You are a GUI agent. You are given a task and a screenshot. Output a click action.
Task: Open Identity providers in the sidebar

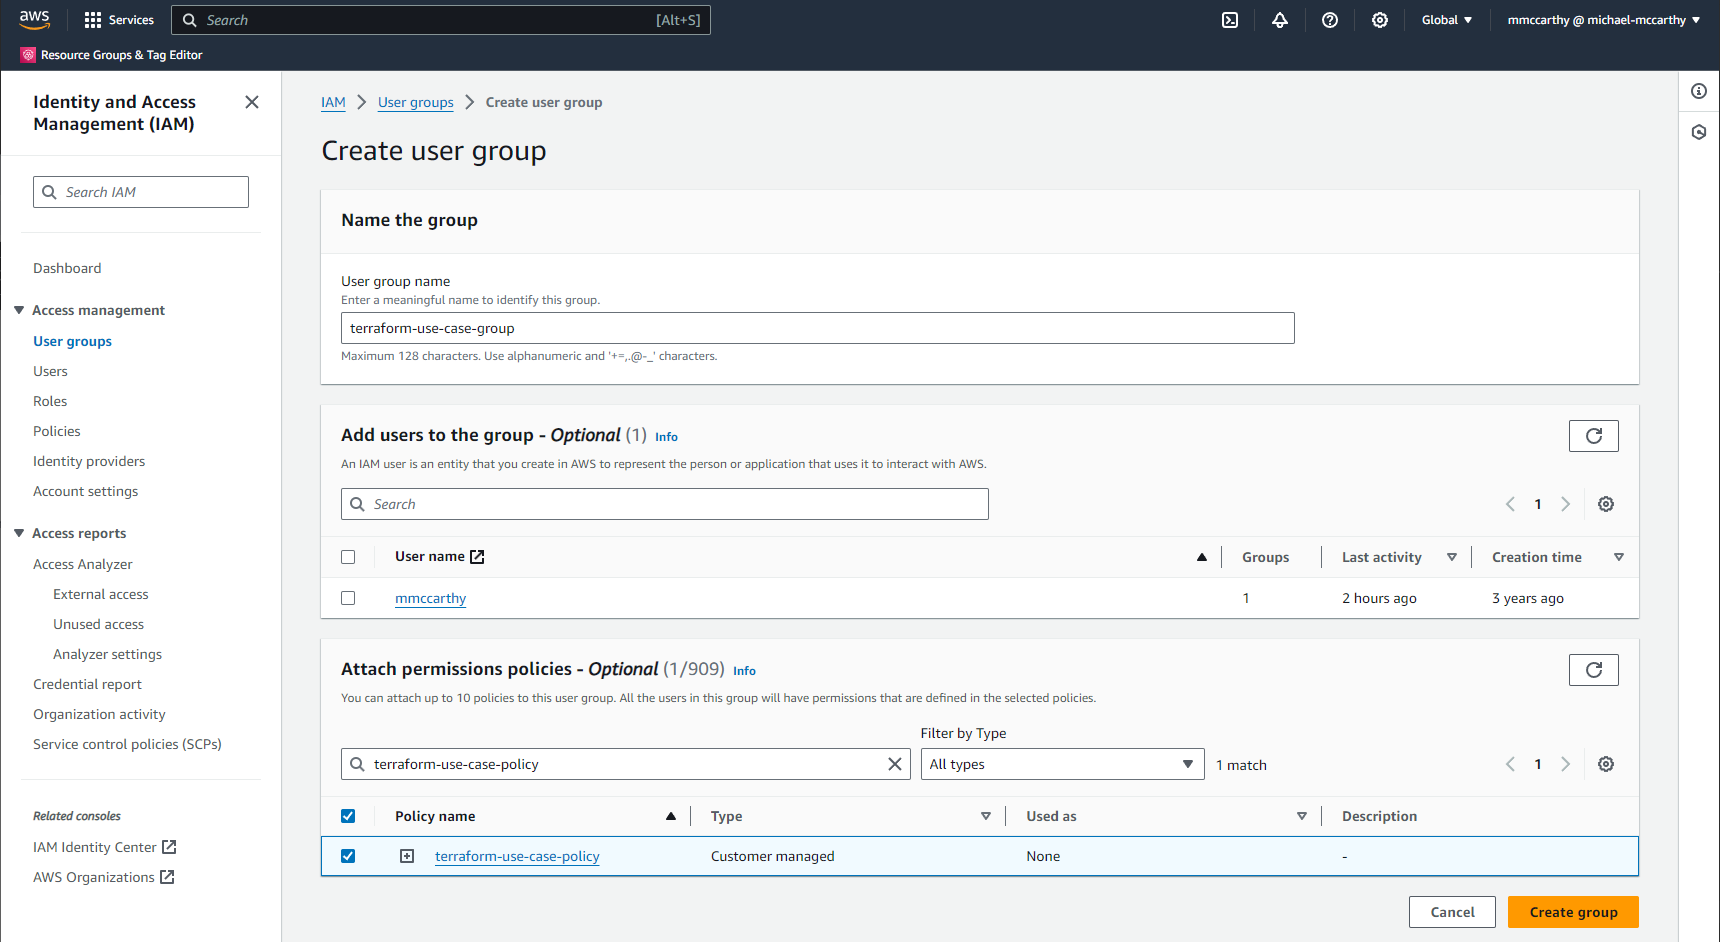coord(89,461)
